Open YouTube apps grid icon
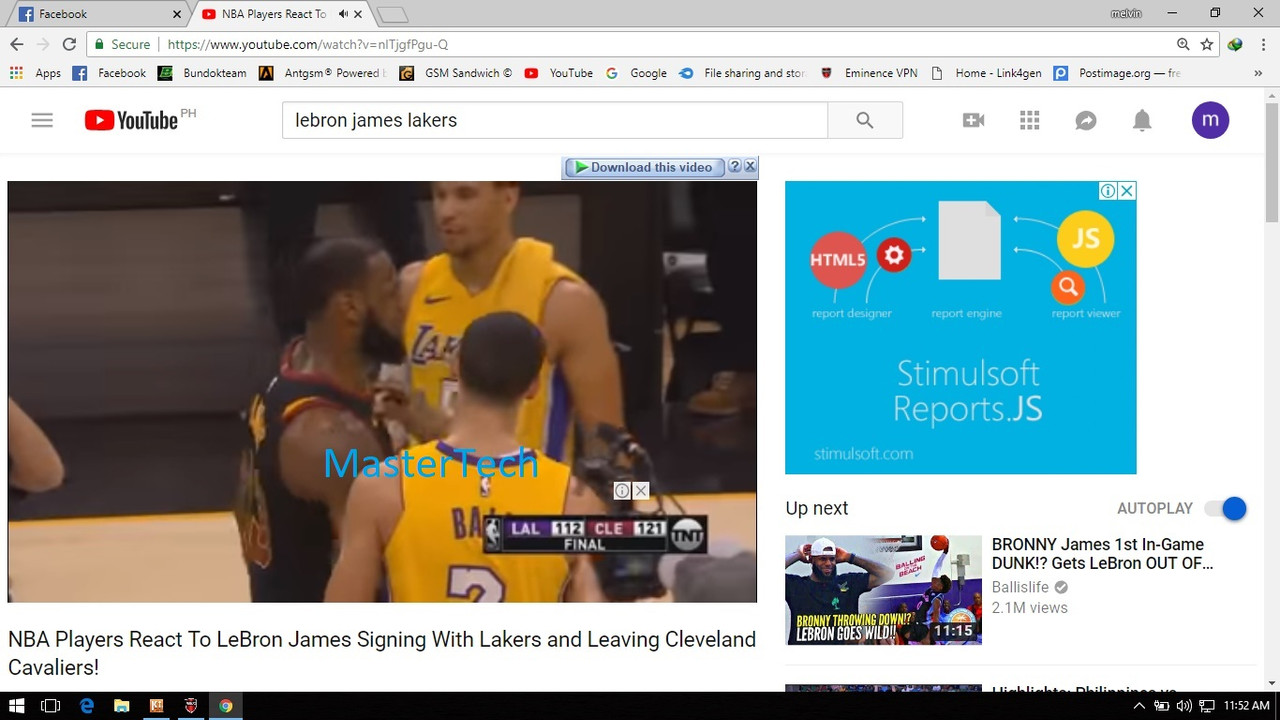The width and height of the screenshot is (1280, 720). click(x=1030, y=120)
